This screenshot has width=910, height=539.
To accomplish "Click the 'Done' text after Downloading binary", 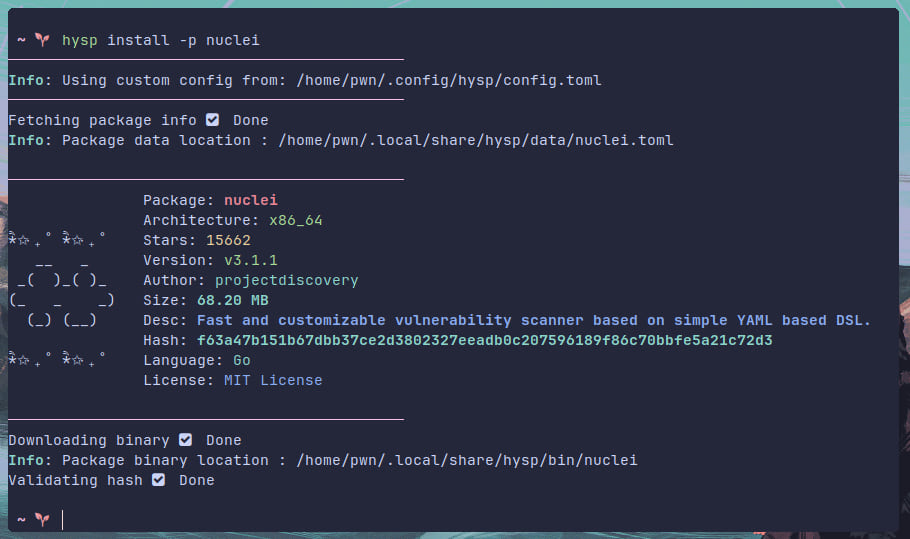I will [223, 440].
